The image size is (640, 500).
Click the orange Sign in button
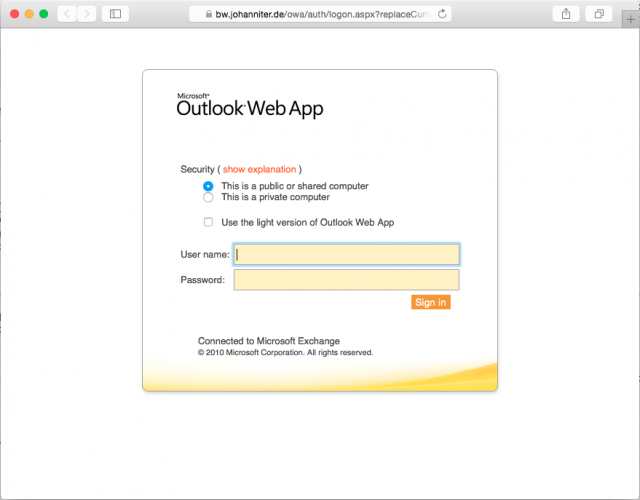point(431,302)
